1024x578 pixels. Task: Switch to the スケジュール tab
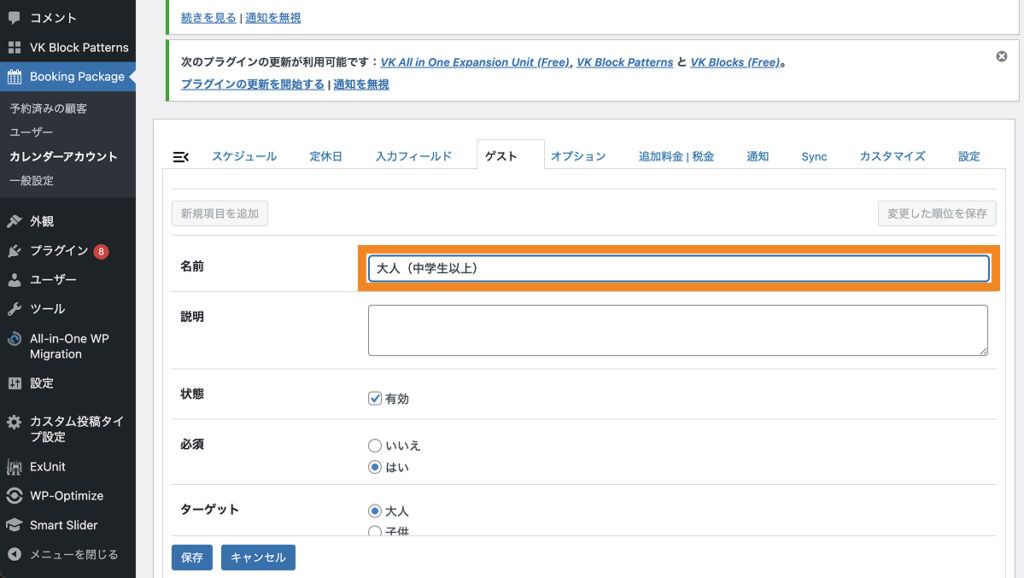pyautogui.click(x=244, y=156)
